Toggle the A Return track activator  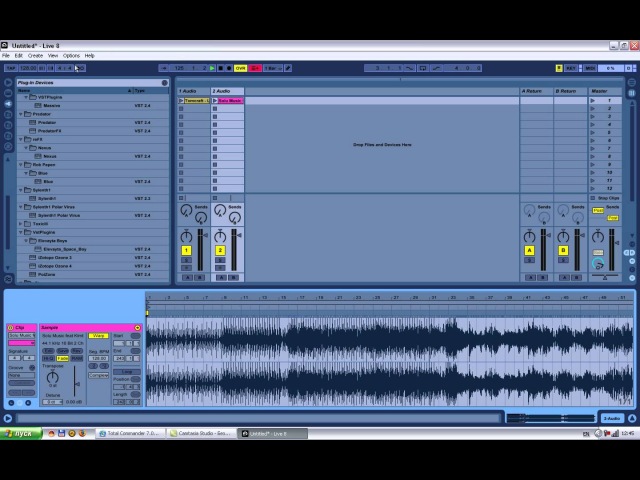pyautogui.click(x=529, y=251)
